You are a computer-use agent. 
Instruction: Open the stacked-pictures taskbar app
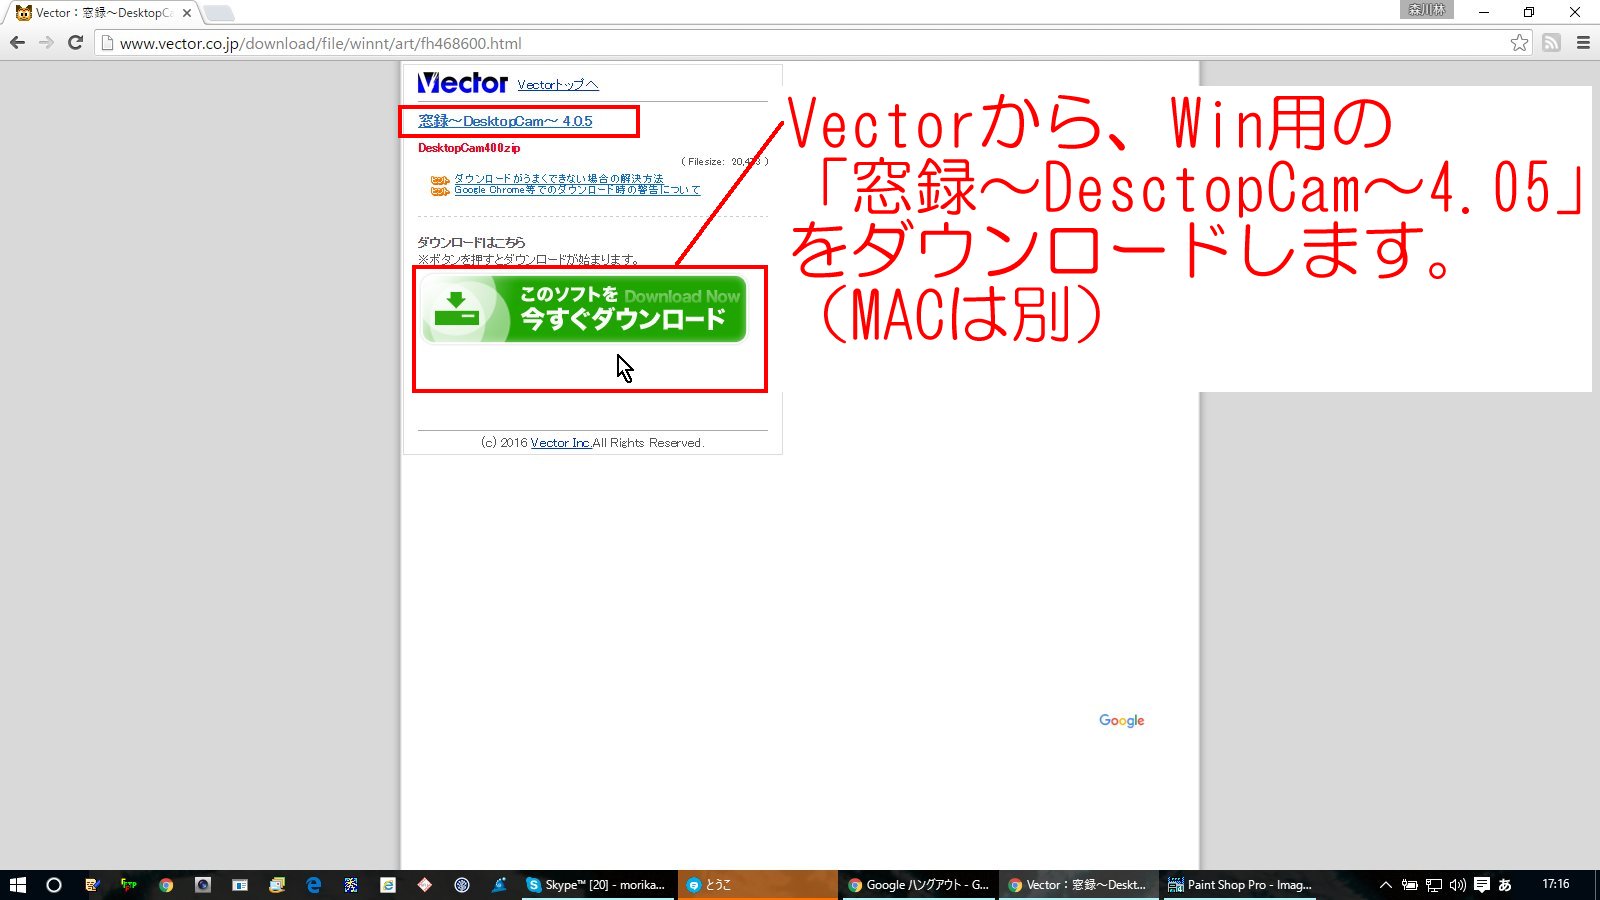(x=277, y=885)
